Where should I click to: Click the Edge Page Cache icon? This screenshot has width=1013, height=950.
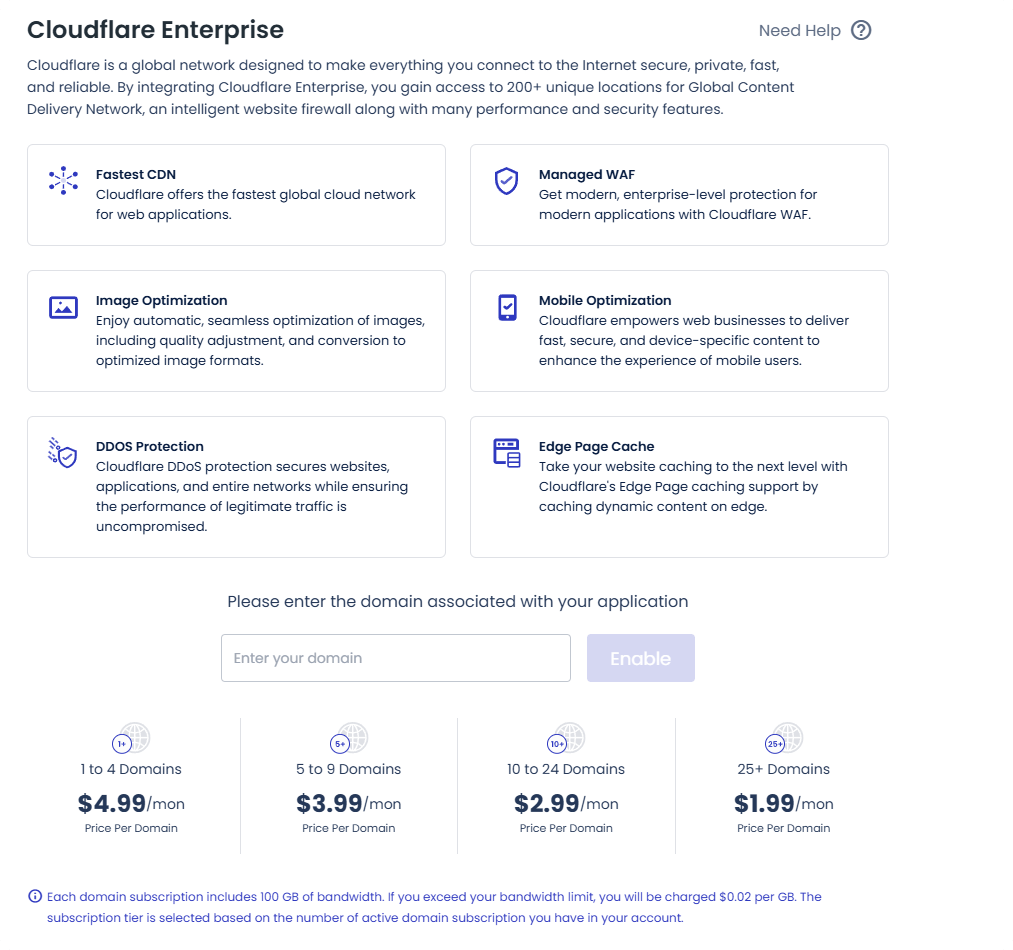pos(507,452)
